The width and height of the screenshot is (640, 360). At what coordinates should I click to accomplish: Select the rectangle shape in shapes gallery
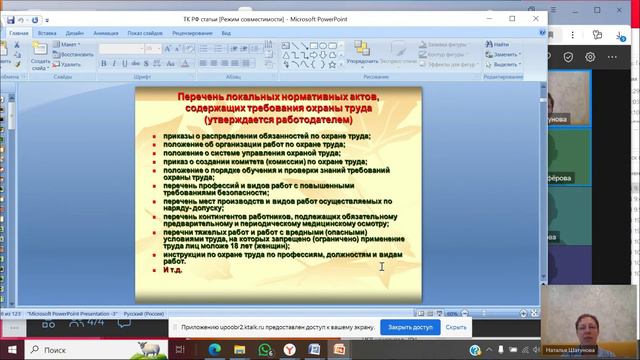[313, 46]
